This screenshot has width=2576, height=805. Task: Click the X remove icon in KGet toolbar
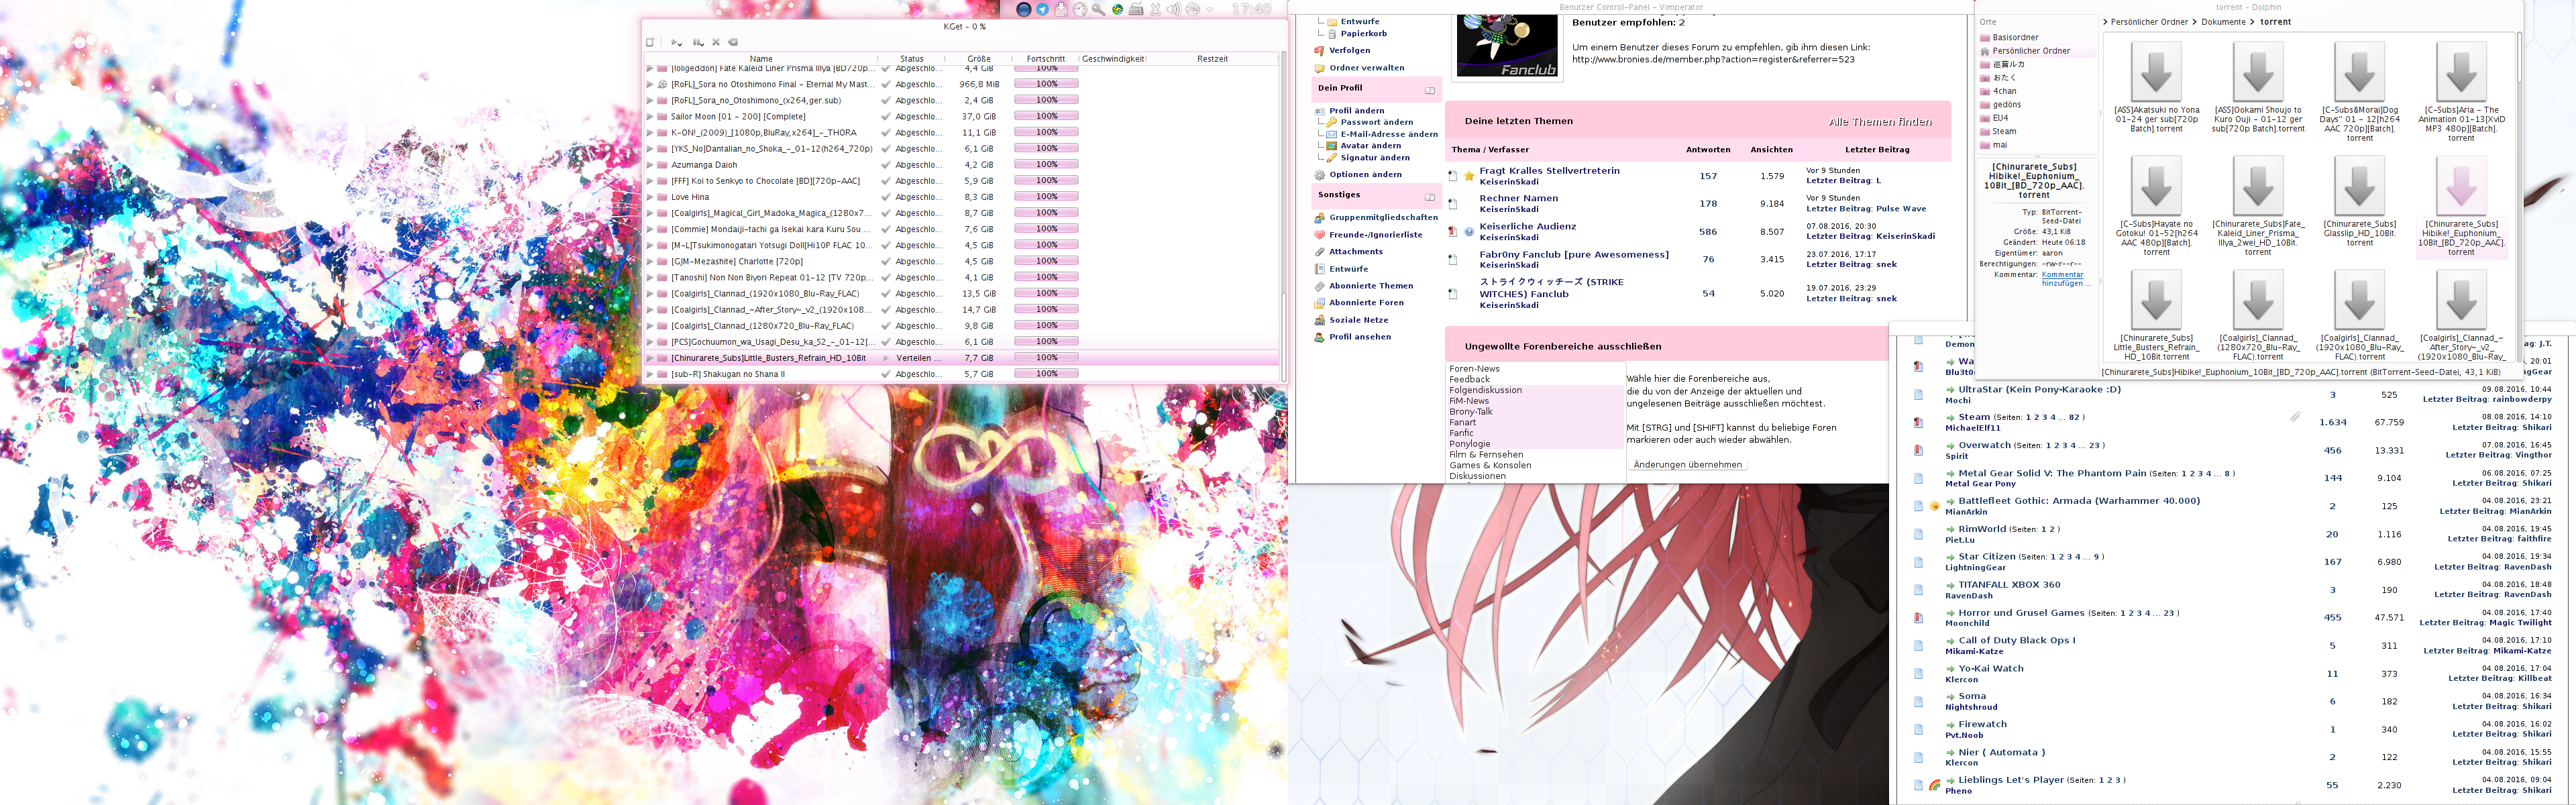click(716, 42)
